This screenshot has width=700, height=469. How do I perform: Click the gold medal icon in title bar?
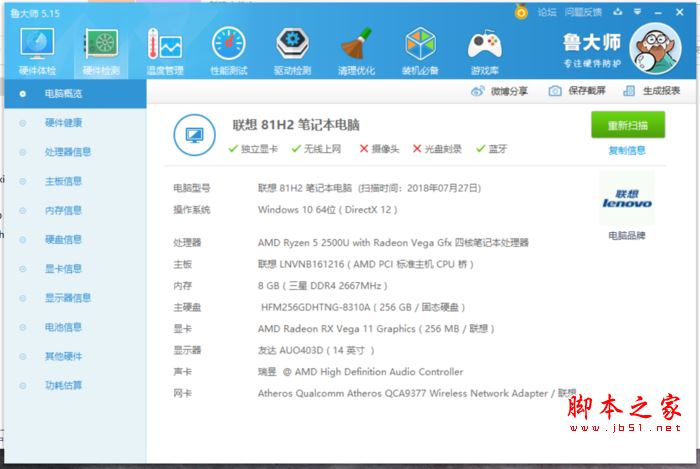(x=521, y=12)
